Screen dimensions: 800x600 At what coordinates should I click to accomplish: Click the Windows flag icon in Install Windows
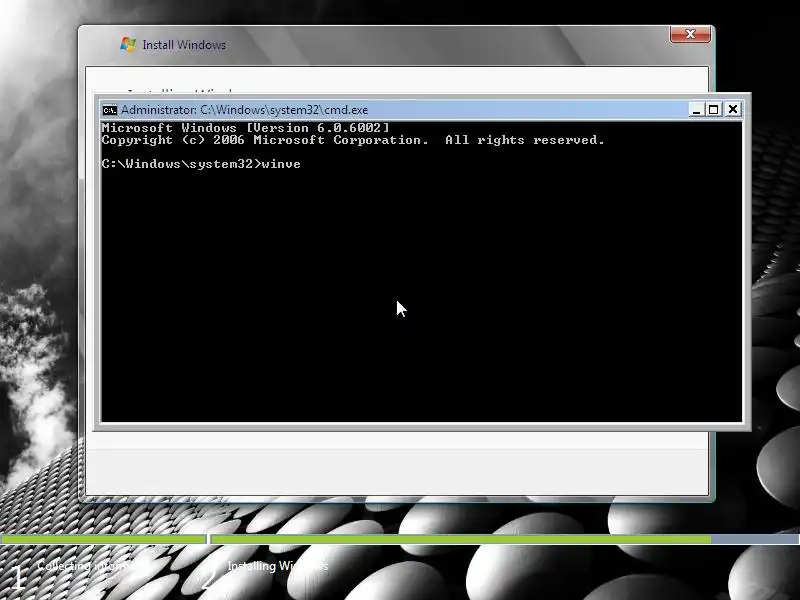128,44
